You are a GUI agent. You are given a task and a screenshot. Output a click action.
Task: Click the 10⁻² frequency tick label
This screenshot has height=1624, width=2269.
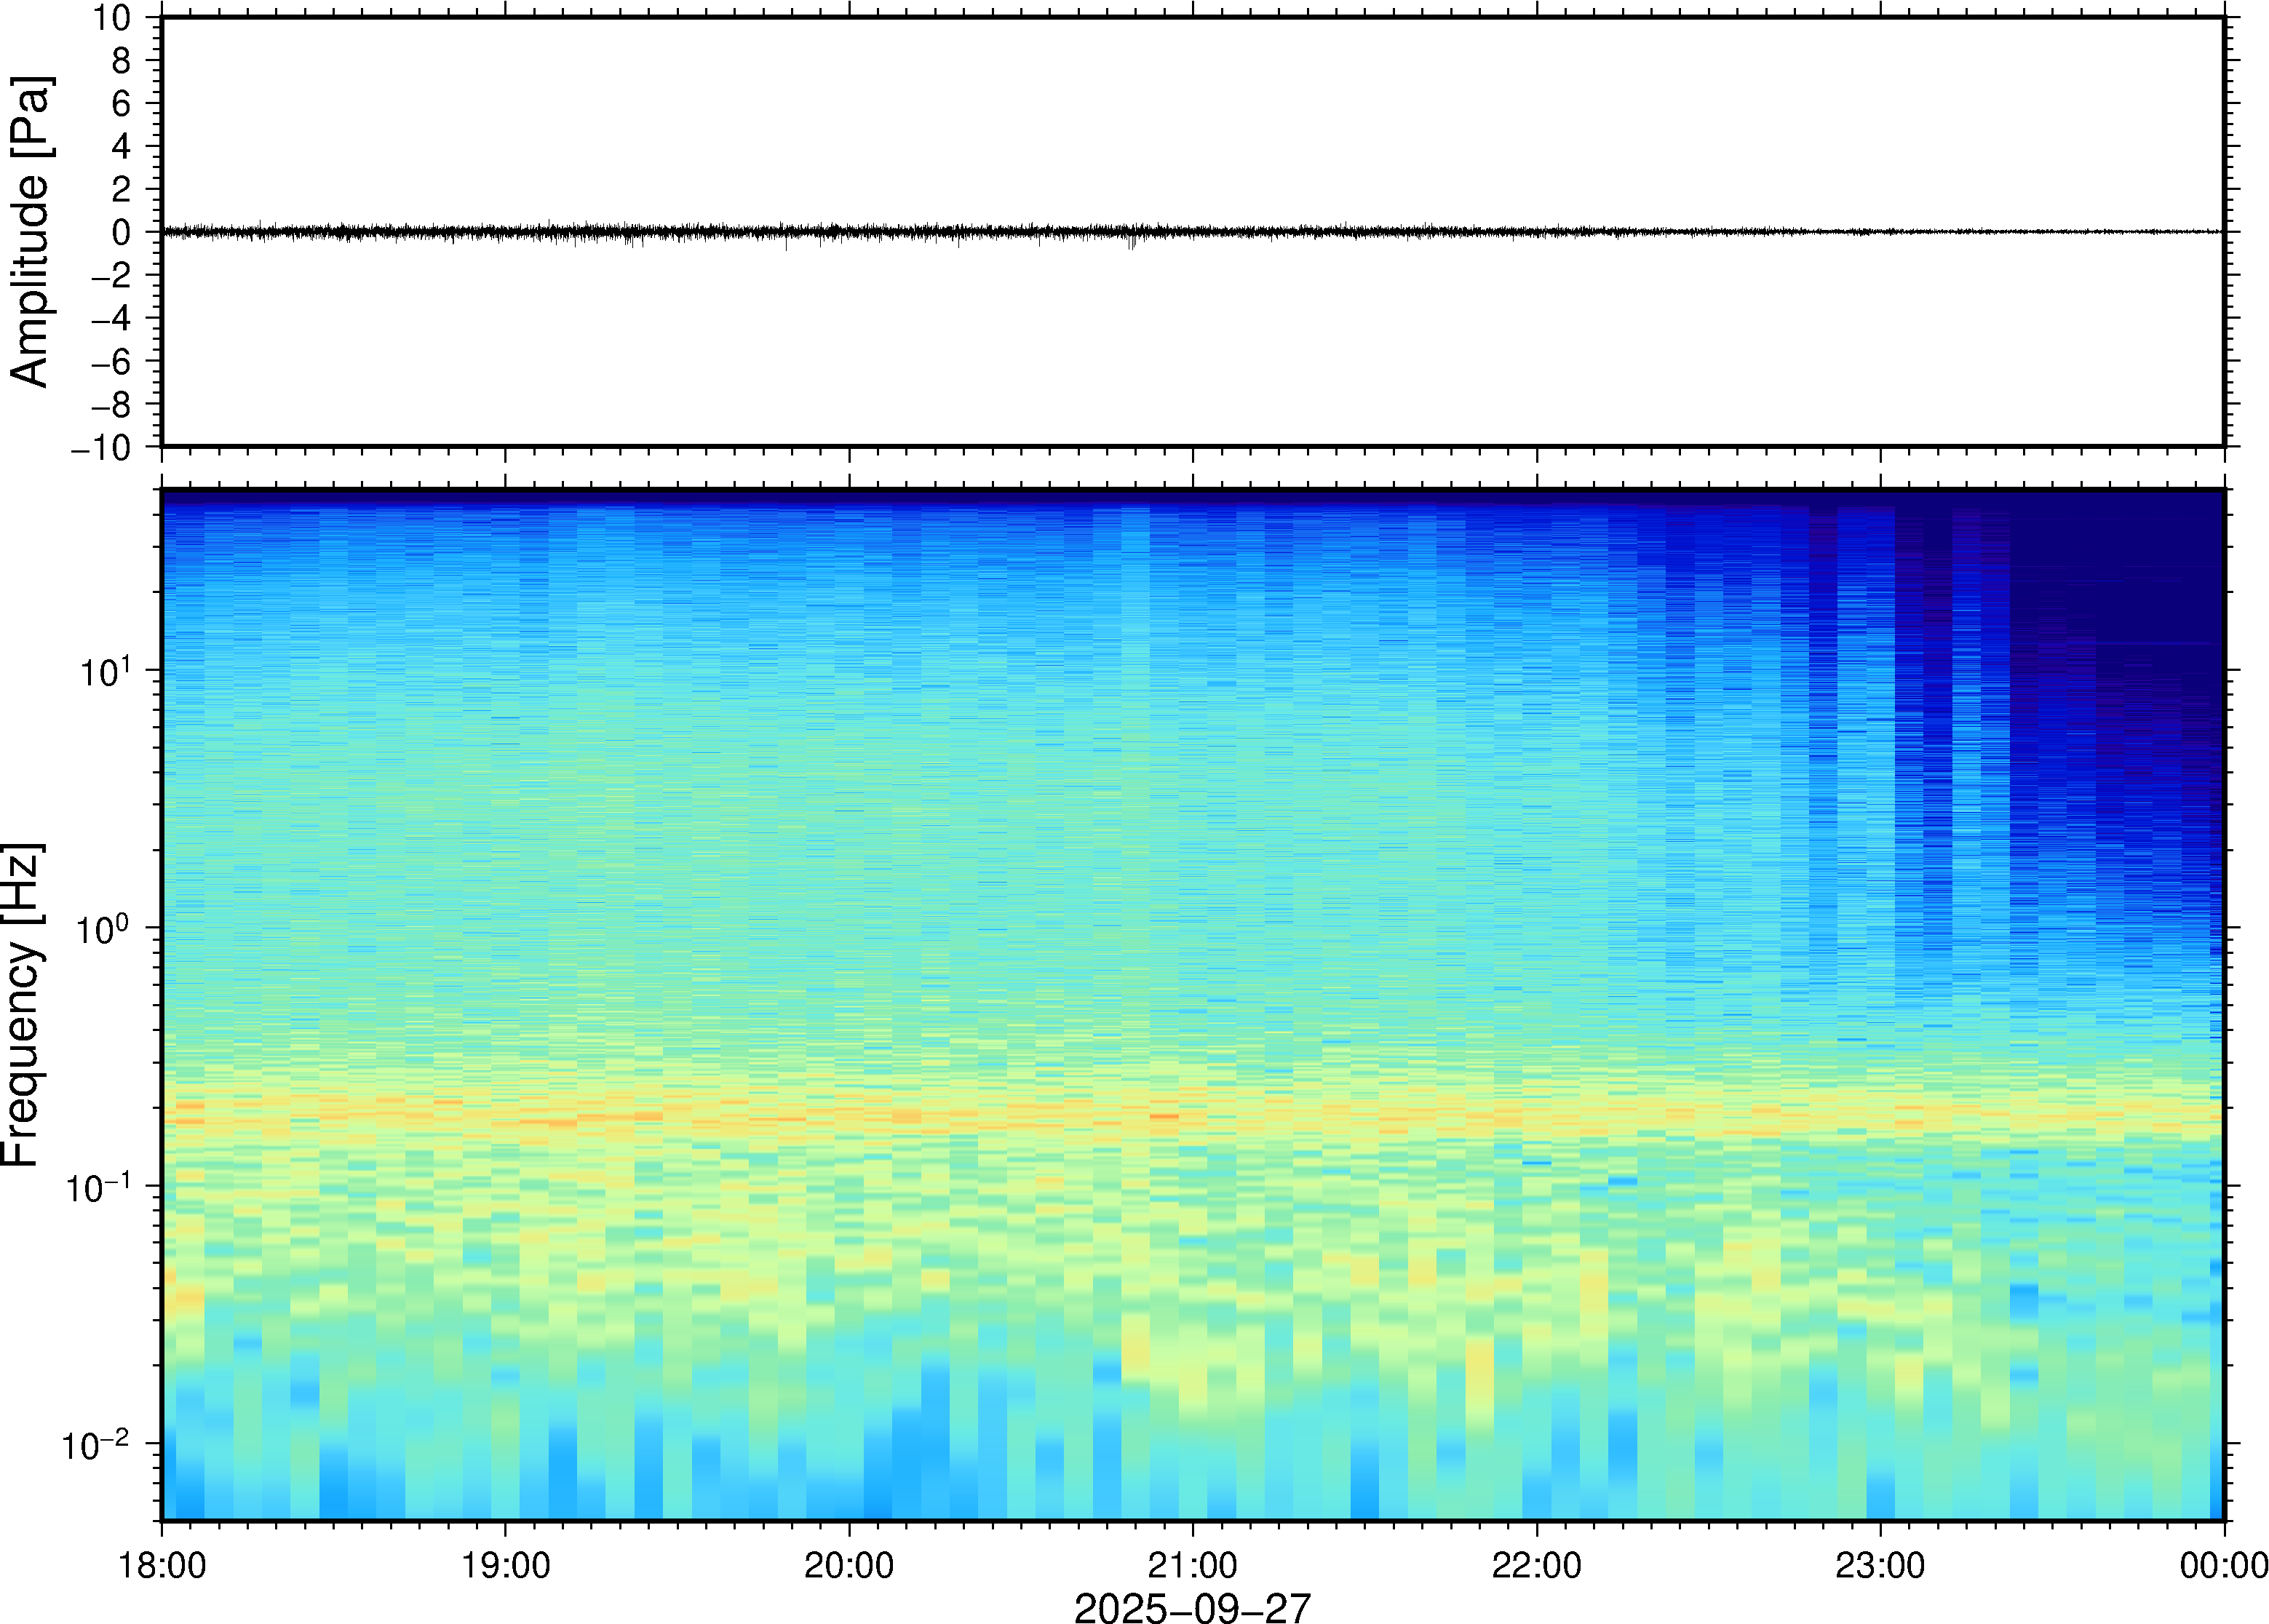pyautogui.click(x=97, y=1445)
